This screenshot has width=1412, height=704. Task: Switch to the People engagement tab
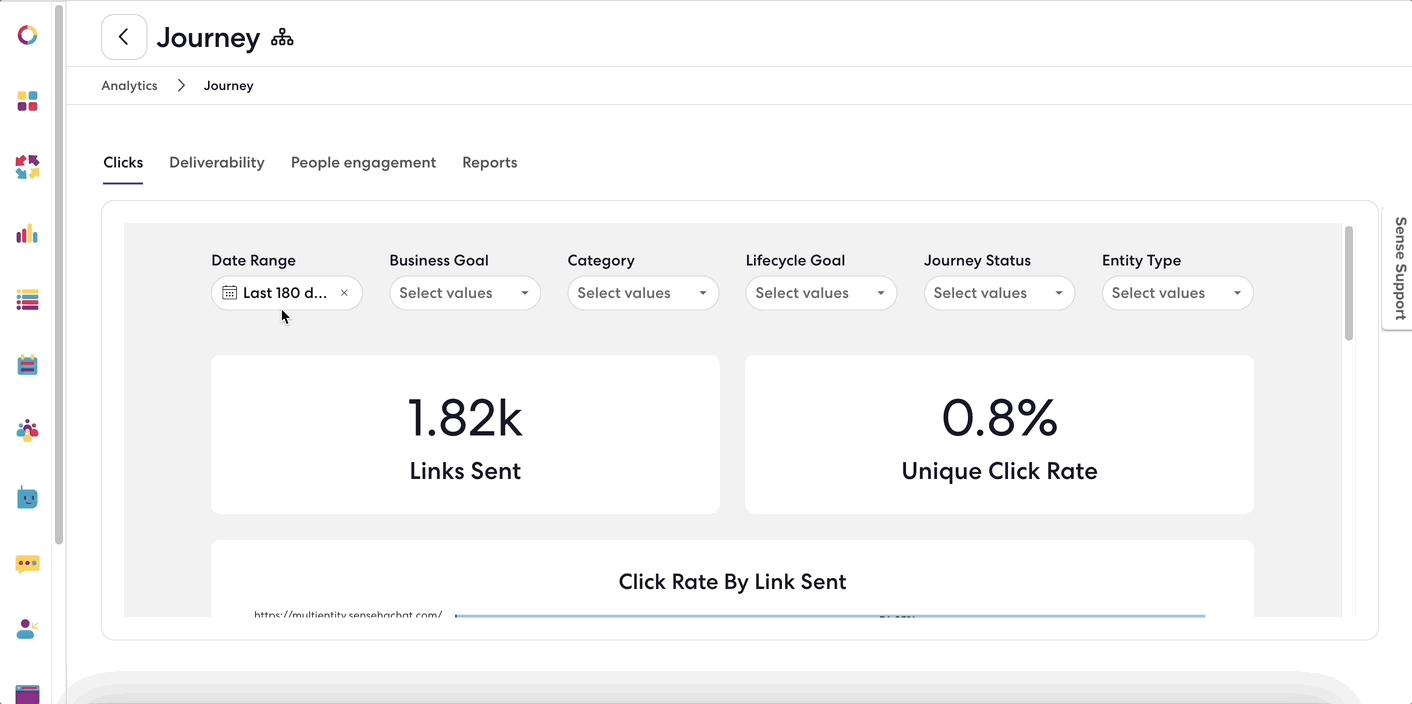coord(364,162)
